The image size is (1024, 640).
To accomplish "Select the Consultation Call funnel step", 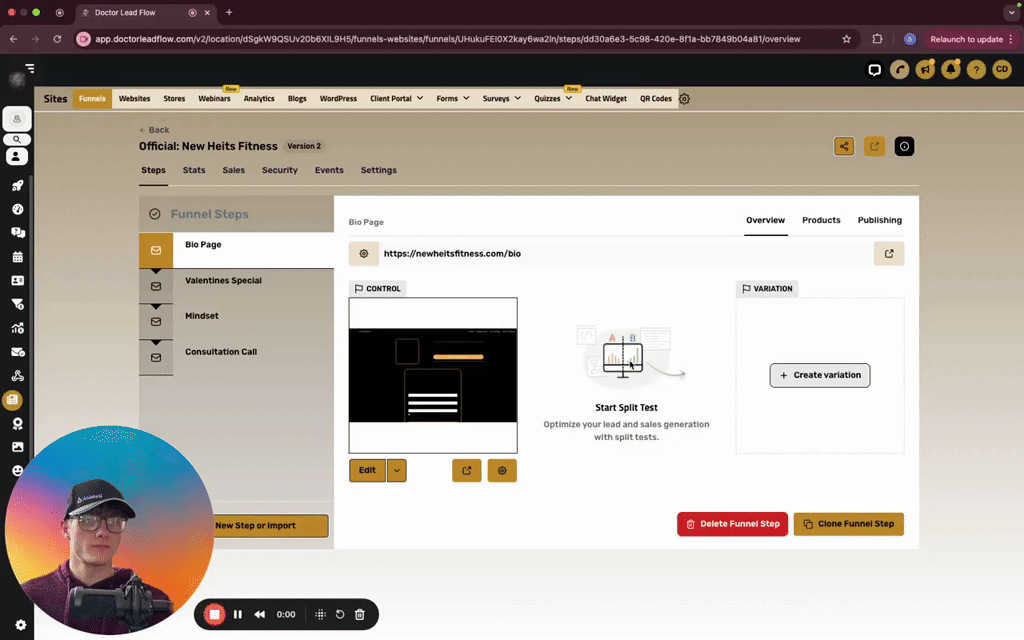I will pos(236,357).
